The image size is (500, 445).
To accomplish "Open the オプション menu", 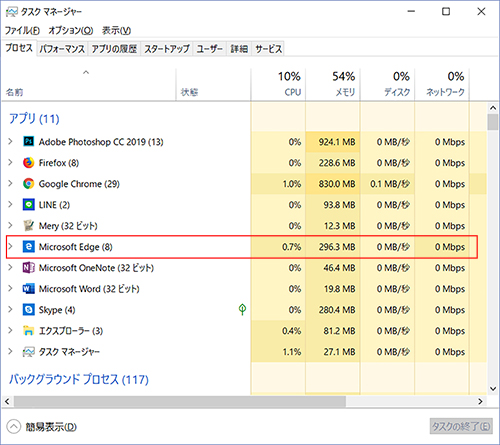I will tap(71, 30).
